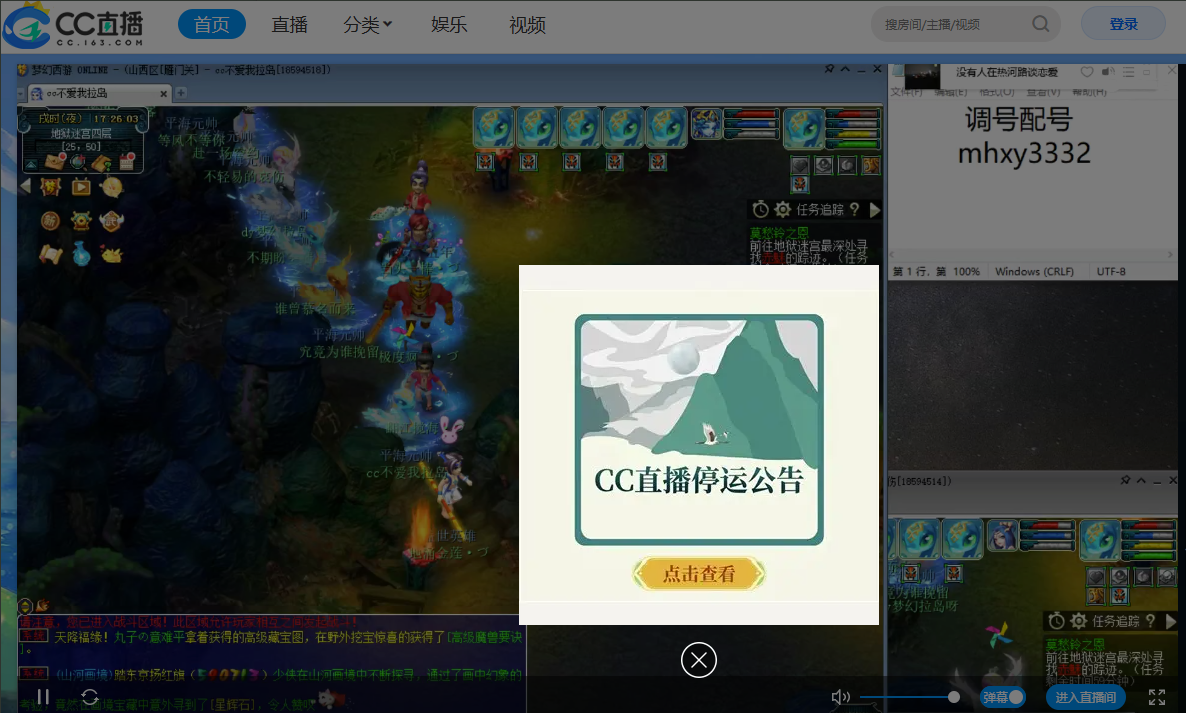The width and height of the screenshot is (1186, 713).
Task: Select the cc不爱我拉岛 tab in the game window
Action: (x=97, y=93)
